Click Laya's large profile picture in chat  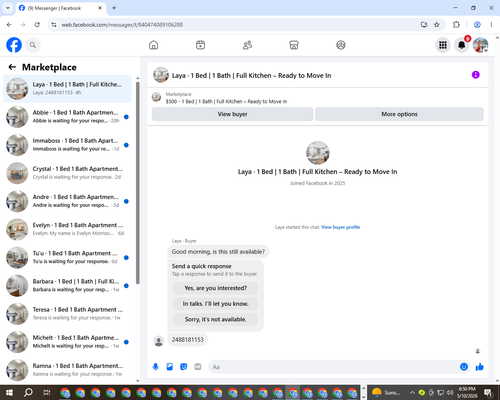point(318,153)
